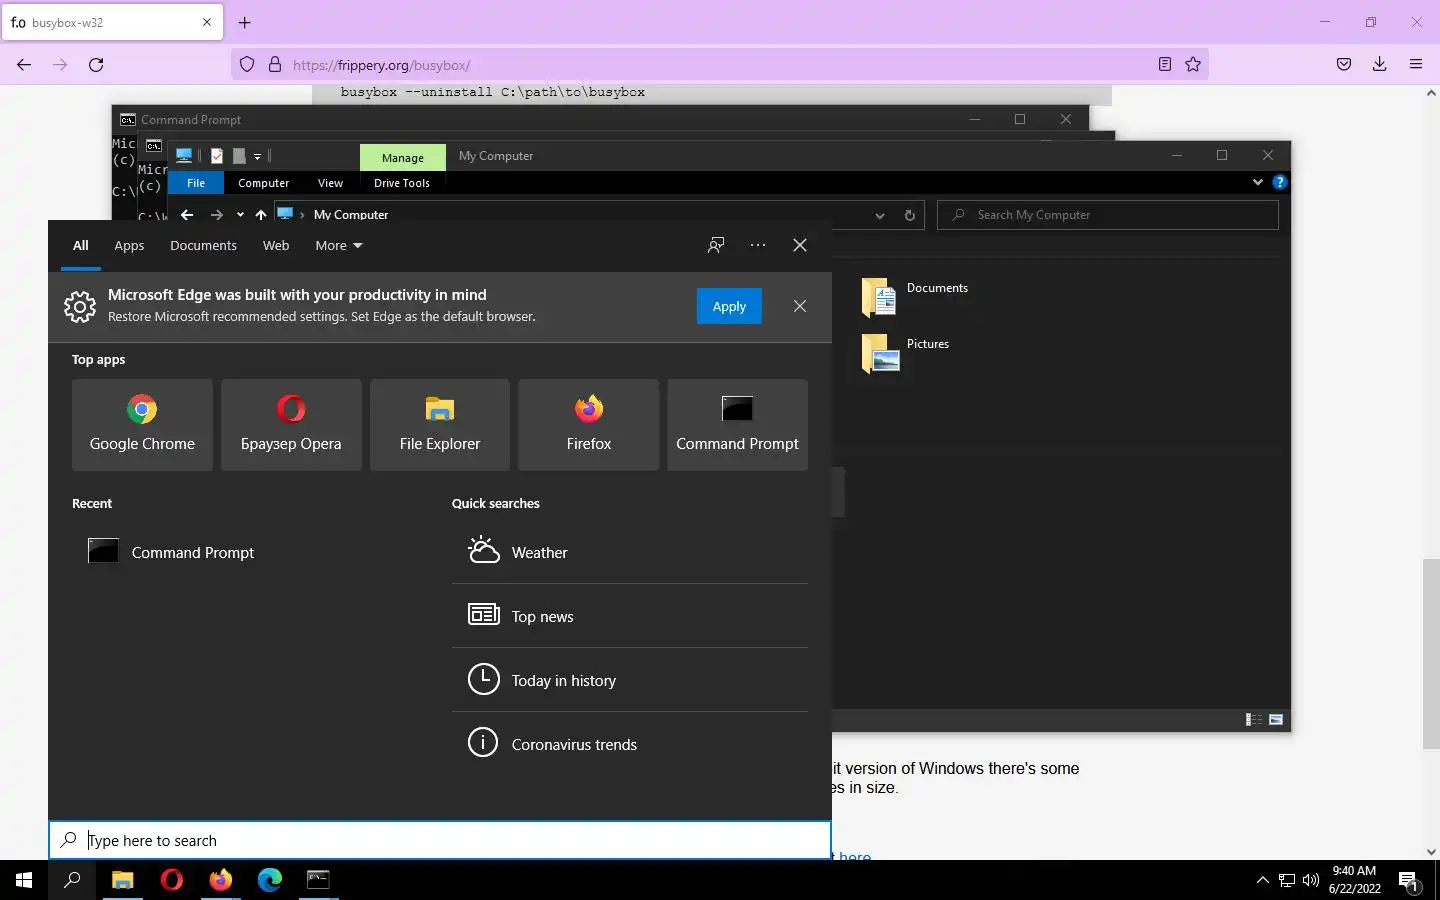1440x900 pixels.
Task: Open a new Firefox tab
Action: [245, 22]
